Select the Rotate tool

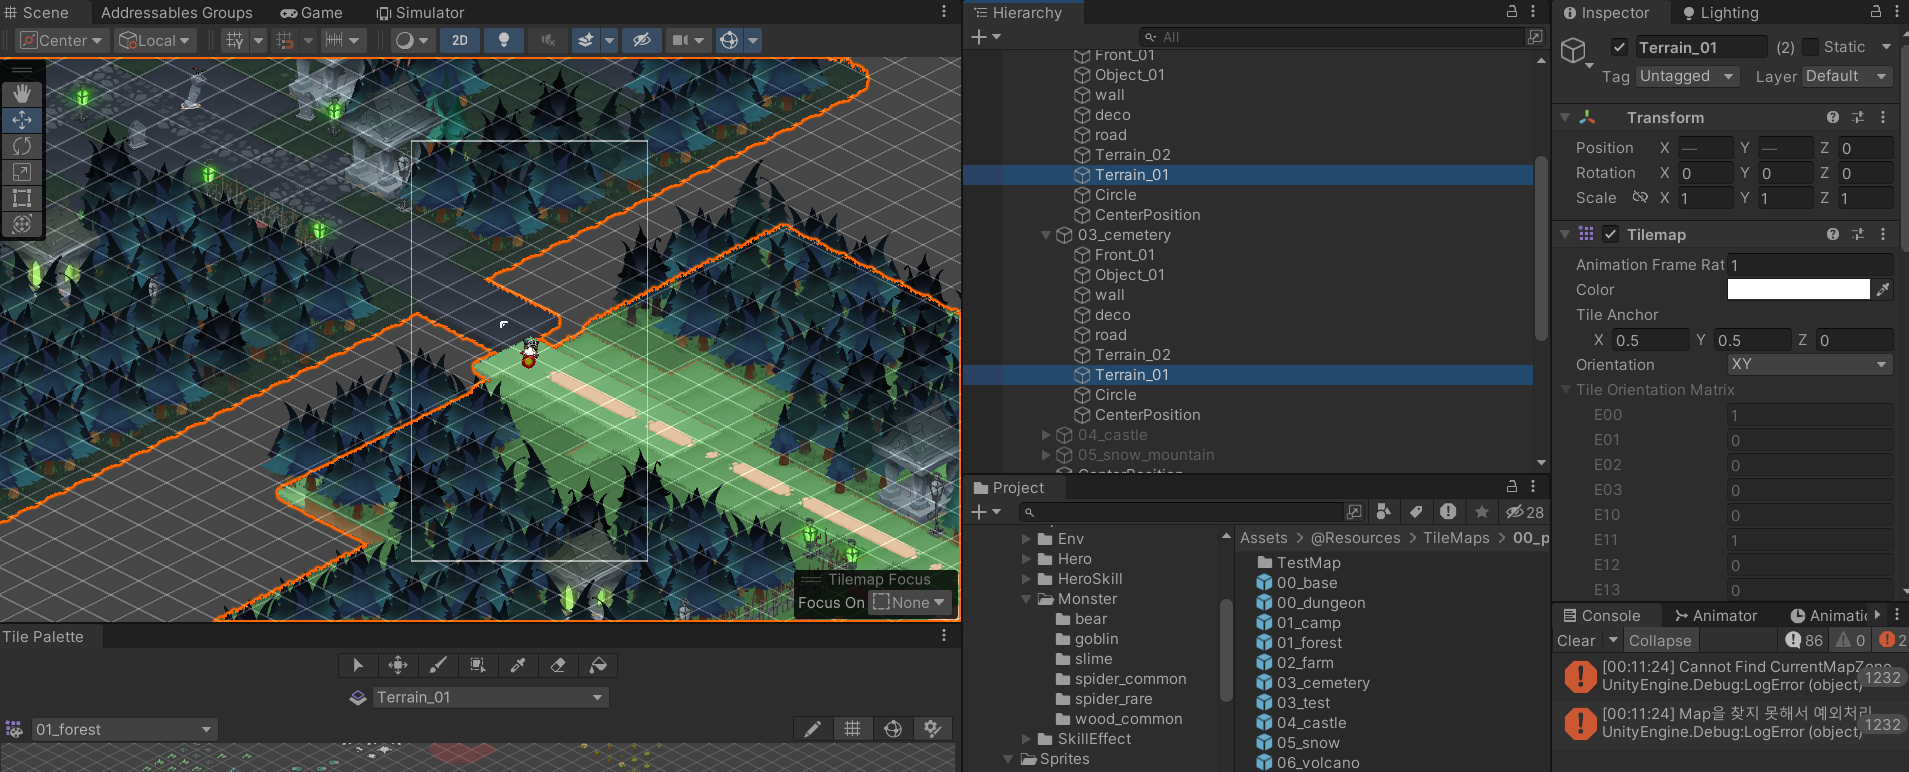tap(22, 146)
